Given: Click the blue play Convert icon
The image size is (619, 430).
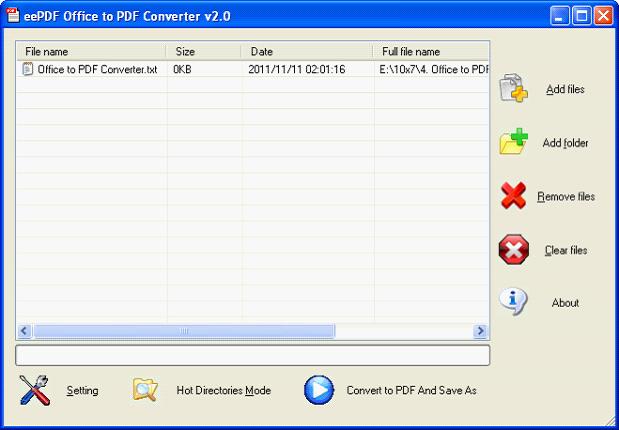Looking at the screenshot, I should [319, 390].
